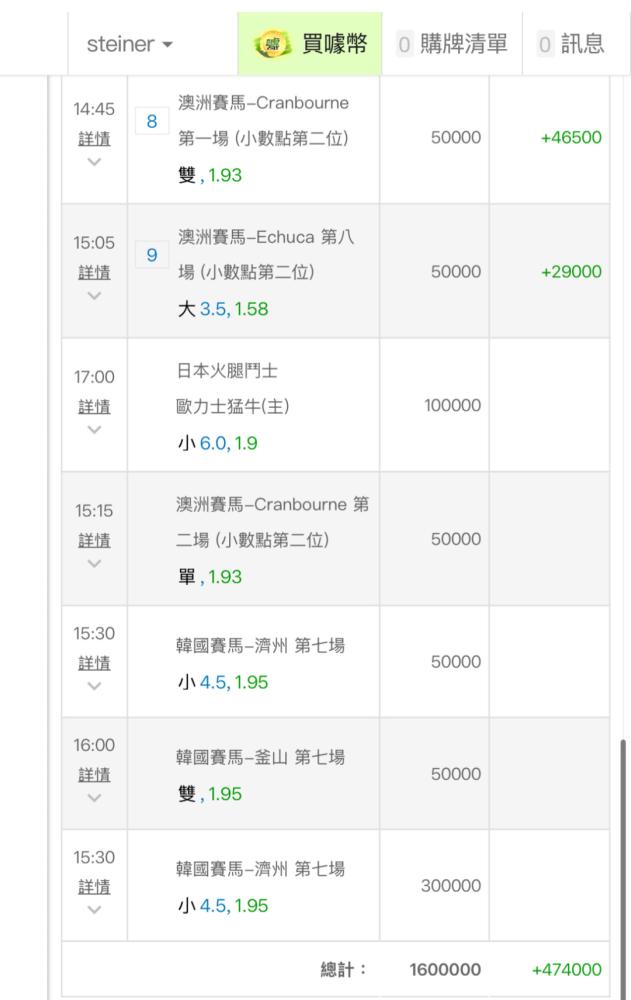Image resolution: width=631 pixels, height=1000 pixels.
Task: Expand chevron under 15:15 Cranbourne row
Action: point(94,564)
